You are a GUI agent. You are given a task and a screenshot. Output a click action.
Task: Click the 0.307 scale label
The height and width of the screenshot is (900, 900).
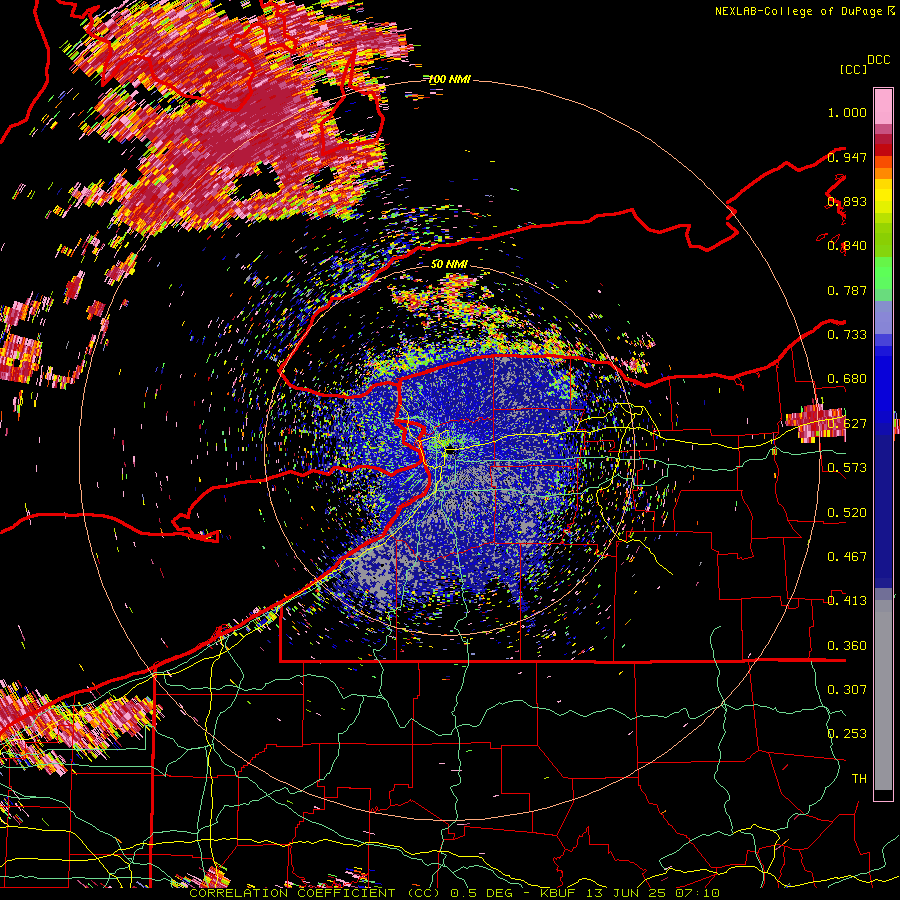847,689
